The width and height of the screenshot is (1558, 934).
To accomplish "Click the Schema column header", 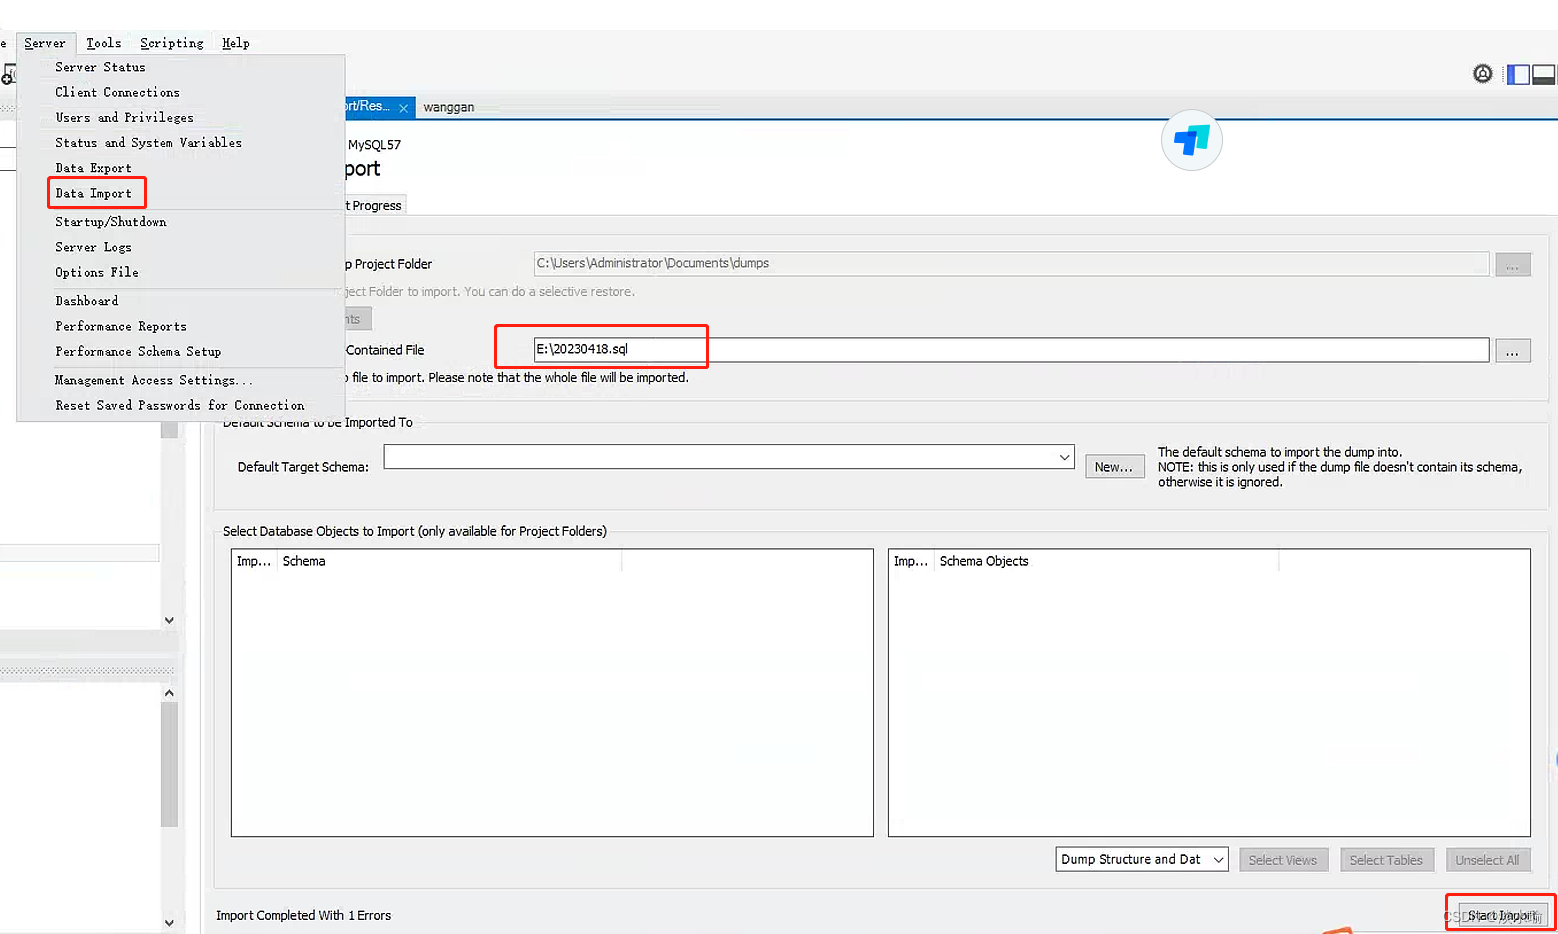I will 449,561.
